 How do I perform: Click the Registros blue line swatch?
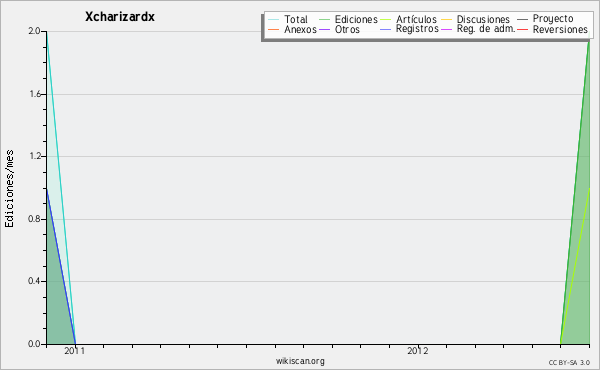385,29
